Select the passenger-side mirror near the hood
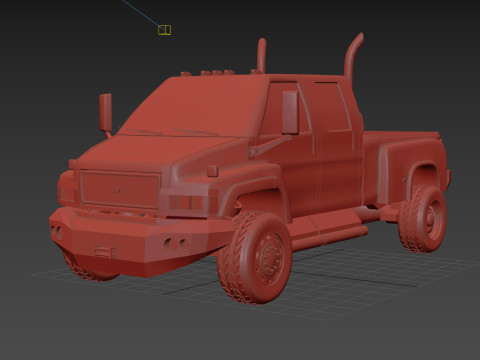The image size is (480, 360). (106, 113)
